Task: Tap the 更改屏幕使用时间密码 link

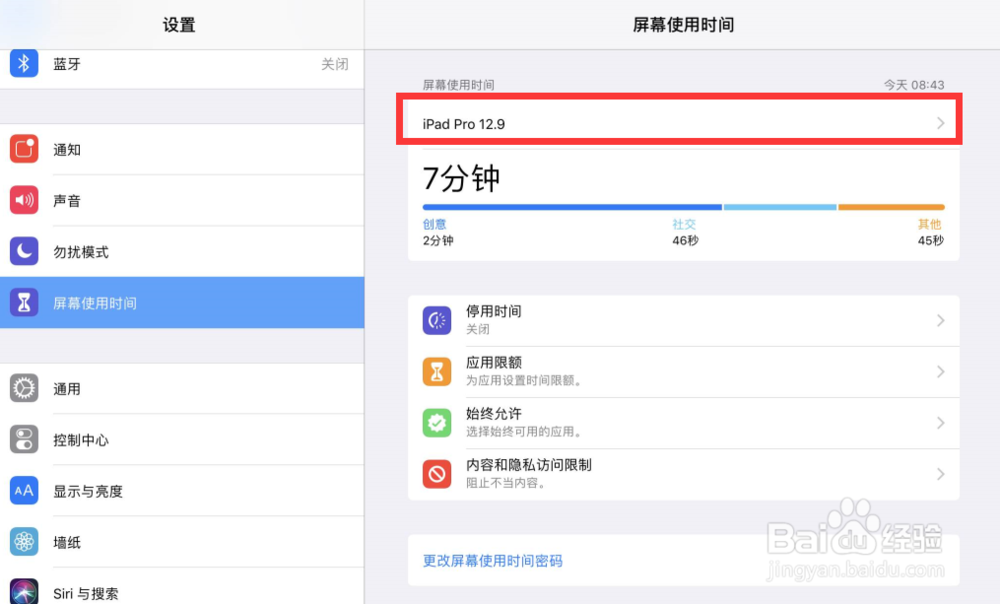Action: click(x=492, y=561)
